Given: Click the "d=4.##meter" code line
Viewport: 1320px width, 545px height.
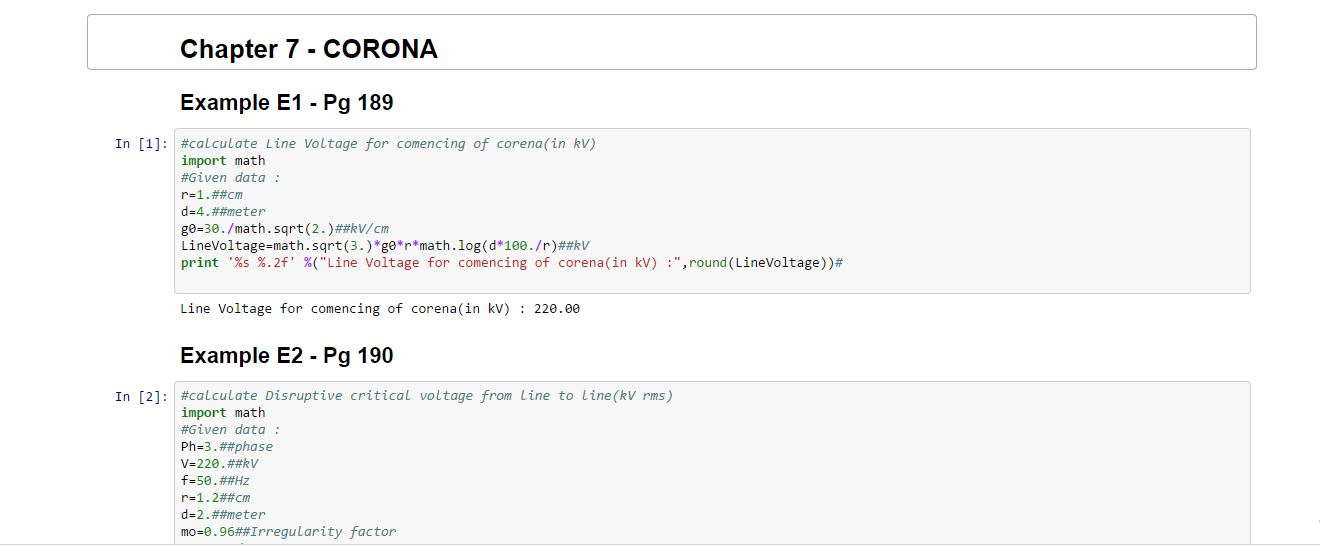Looking at the screenshot, I should tap(223, 212).
